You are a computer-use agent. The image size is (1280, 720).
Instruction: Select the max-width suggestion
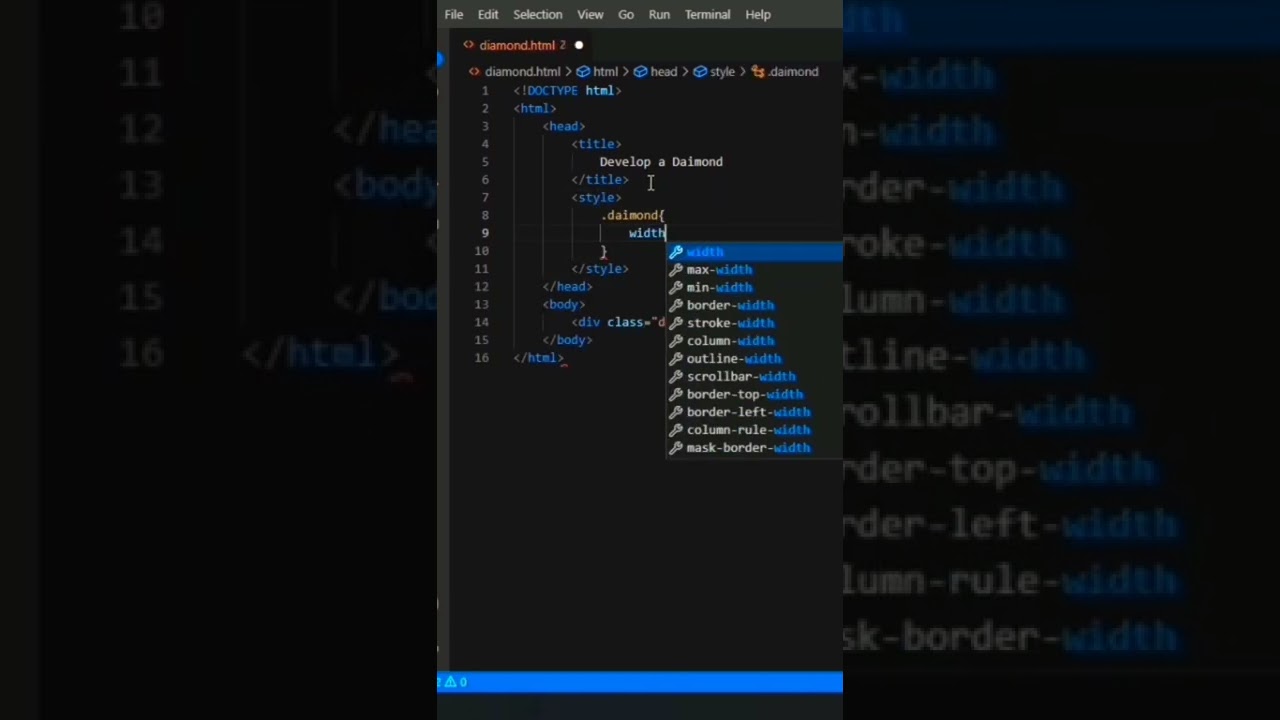coord(756,270)
